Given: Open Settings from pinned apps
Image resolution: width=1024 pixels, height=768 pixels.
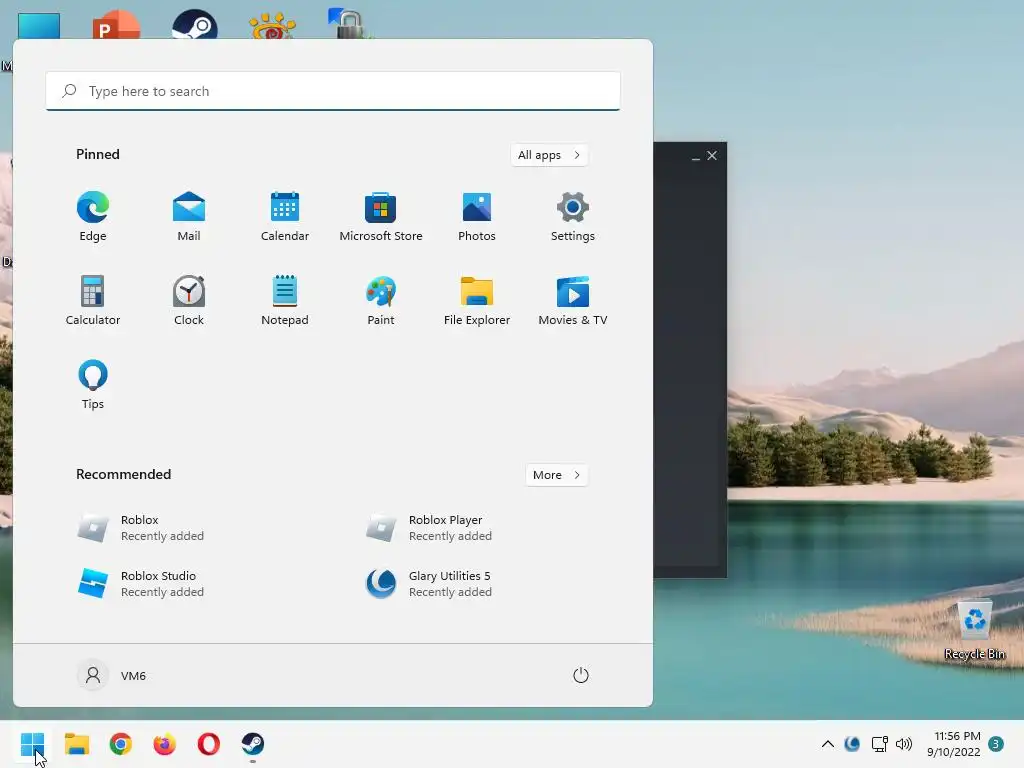Looking at the screenshot, I should [573, 216].
